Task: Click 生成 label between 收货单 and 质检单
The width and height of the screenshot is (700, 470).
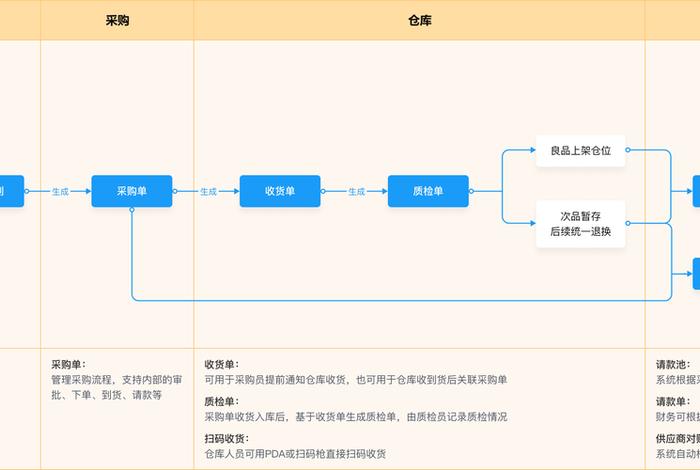Action: (356, 191)
